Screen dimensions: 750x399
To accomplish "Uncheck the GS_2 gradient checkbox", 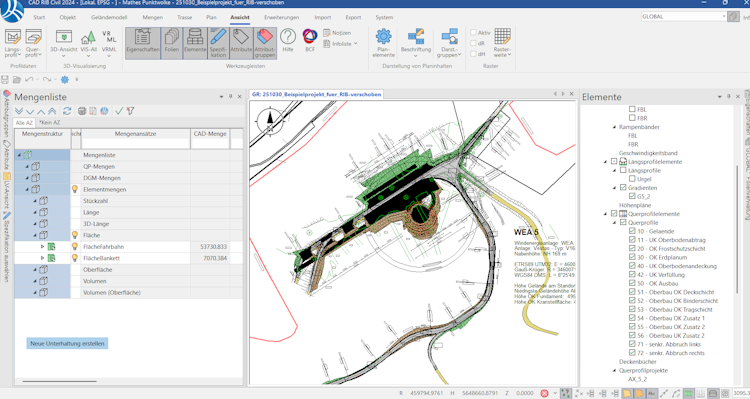I will click(632, 196).
